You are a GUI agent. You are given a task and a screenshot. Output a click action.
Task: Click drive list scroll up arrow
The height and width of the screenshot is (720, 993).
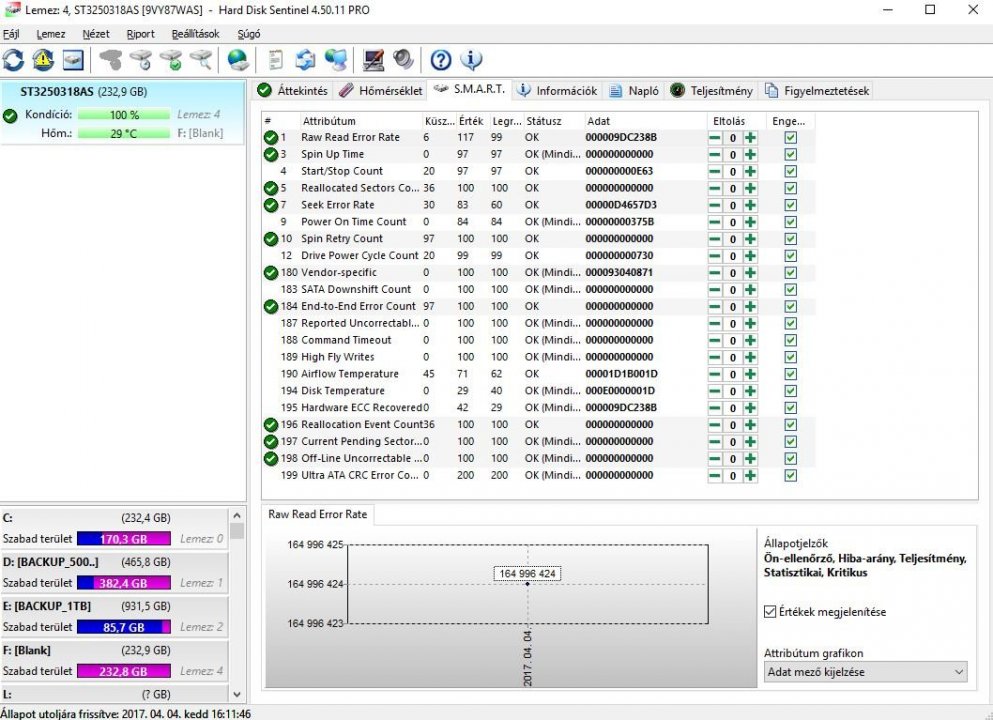tap(237, 515)
